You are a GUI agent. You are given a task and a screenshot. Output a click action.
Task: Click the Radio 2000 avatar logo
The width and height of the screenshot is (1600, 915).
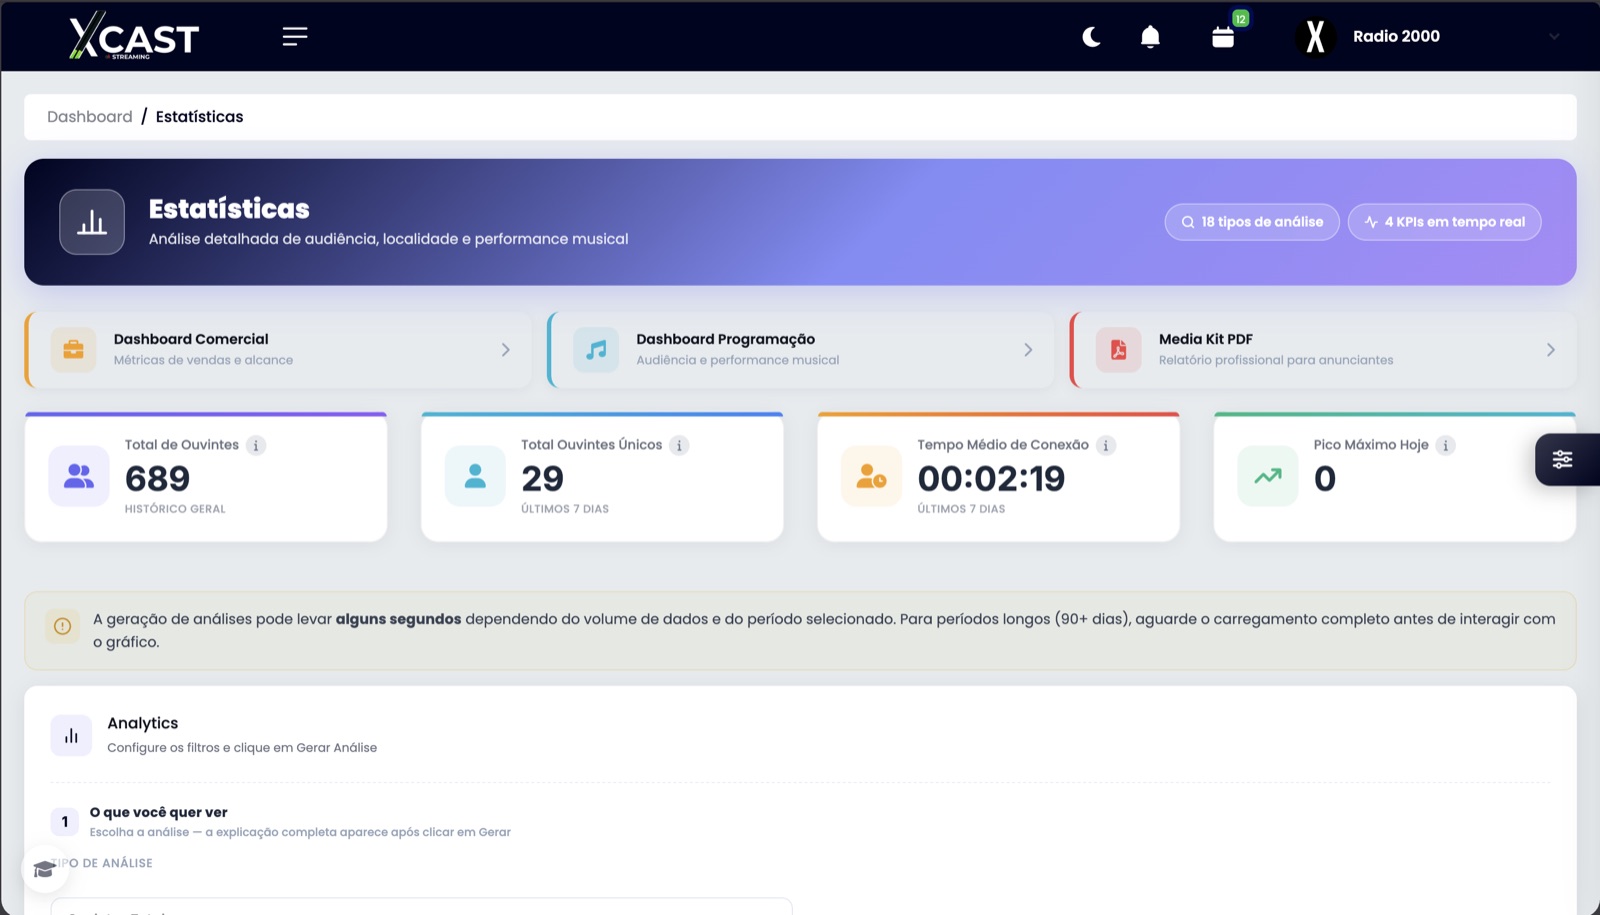coord(1315,37)
